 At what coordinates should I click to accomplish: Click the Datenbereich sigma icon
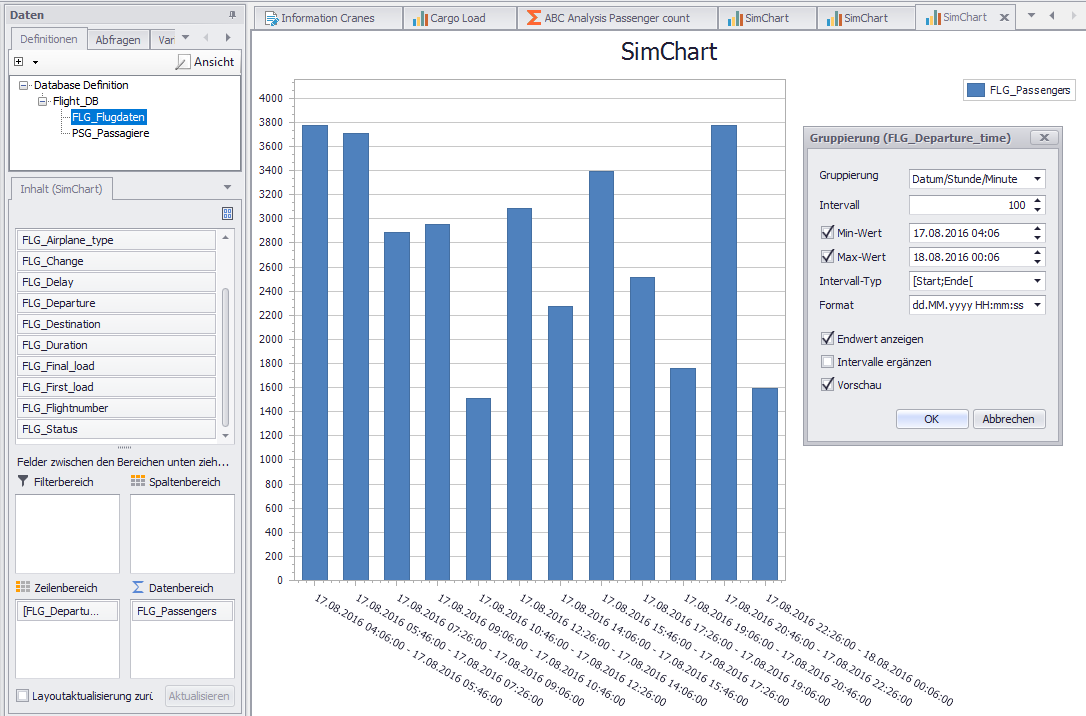[x=138, y=588]
